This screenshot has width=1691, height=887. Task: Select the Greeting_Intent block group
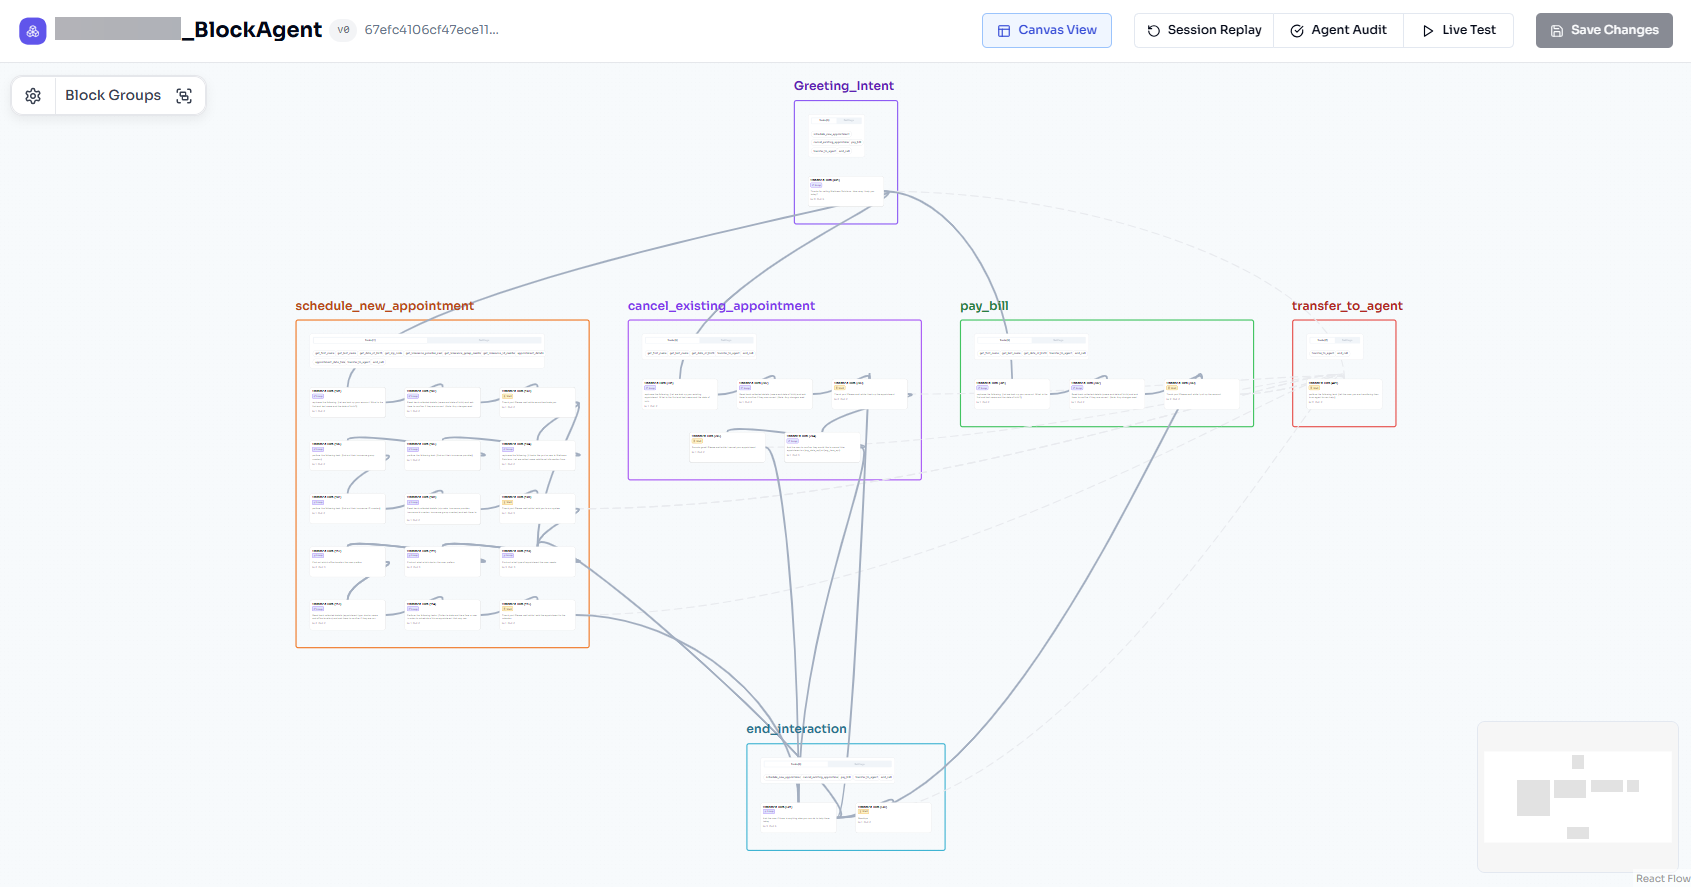844,86
